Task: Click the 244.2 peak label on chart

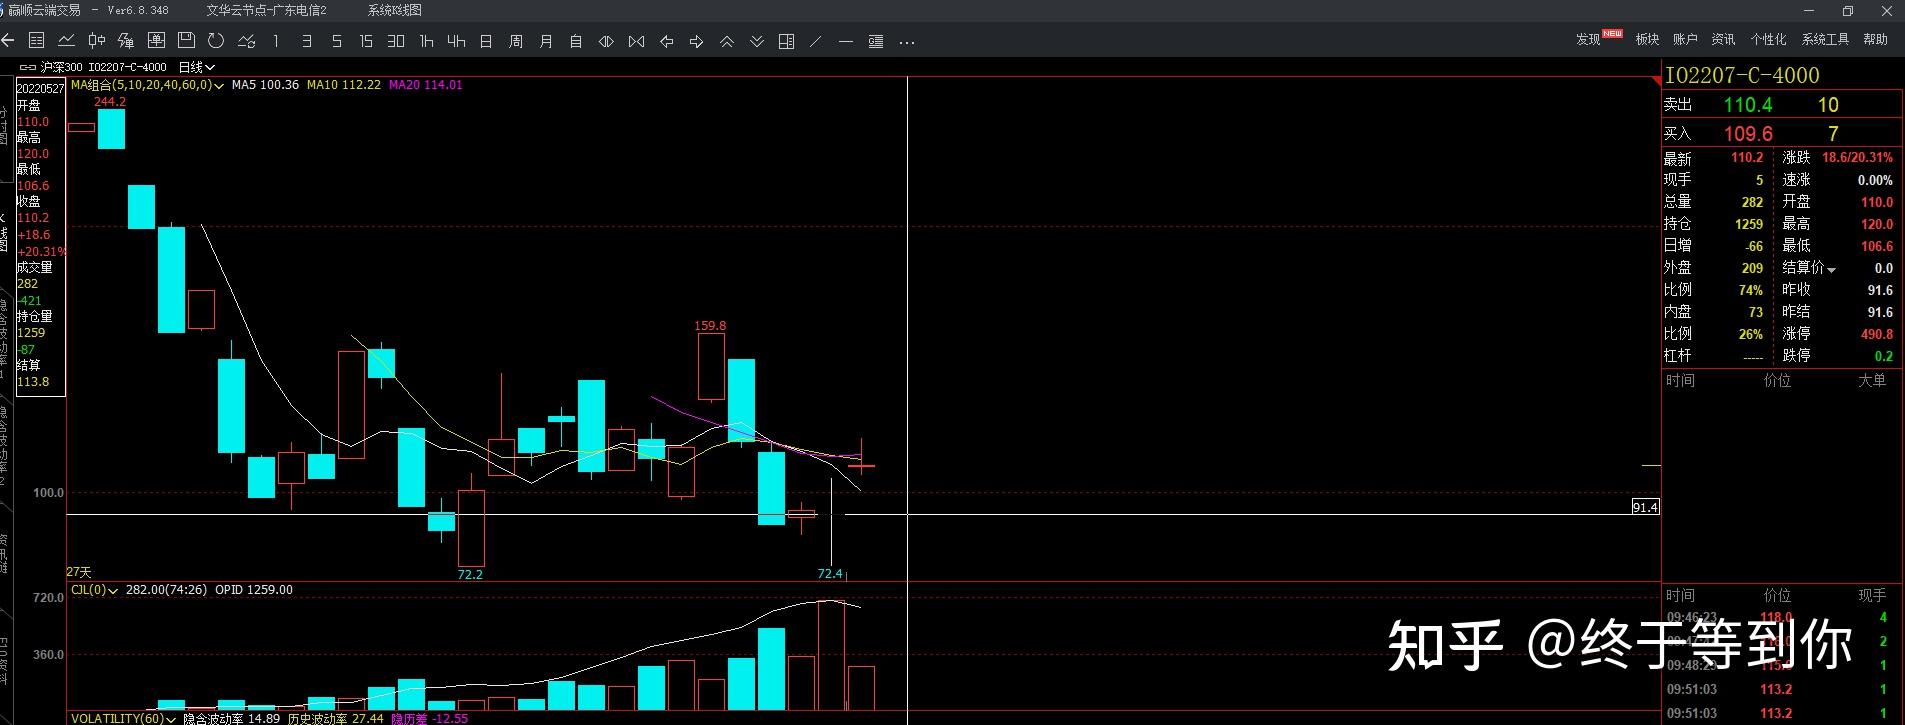Action: [x=110, y=101]
